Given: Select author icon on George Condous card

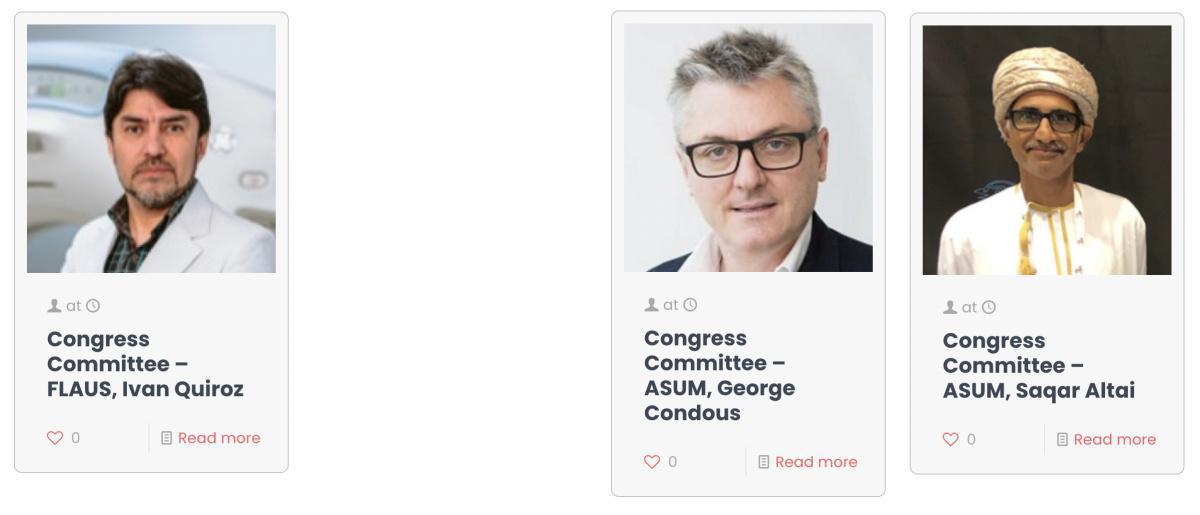Looking at the screenshot, I should click(x=651, y=305).
